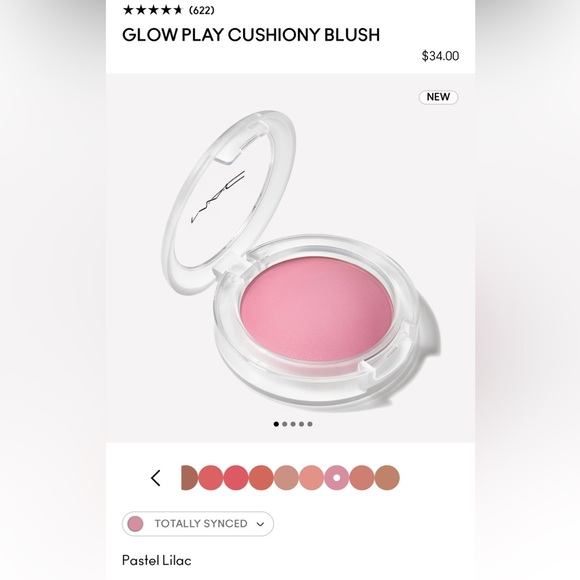Go to the first product image dot
Image resolution: width=580 pixels, height=580 pixels.
[x=276, y=424]
